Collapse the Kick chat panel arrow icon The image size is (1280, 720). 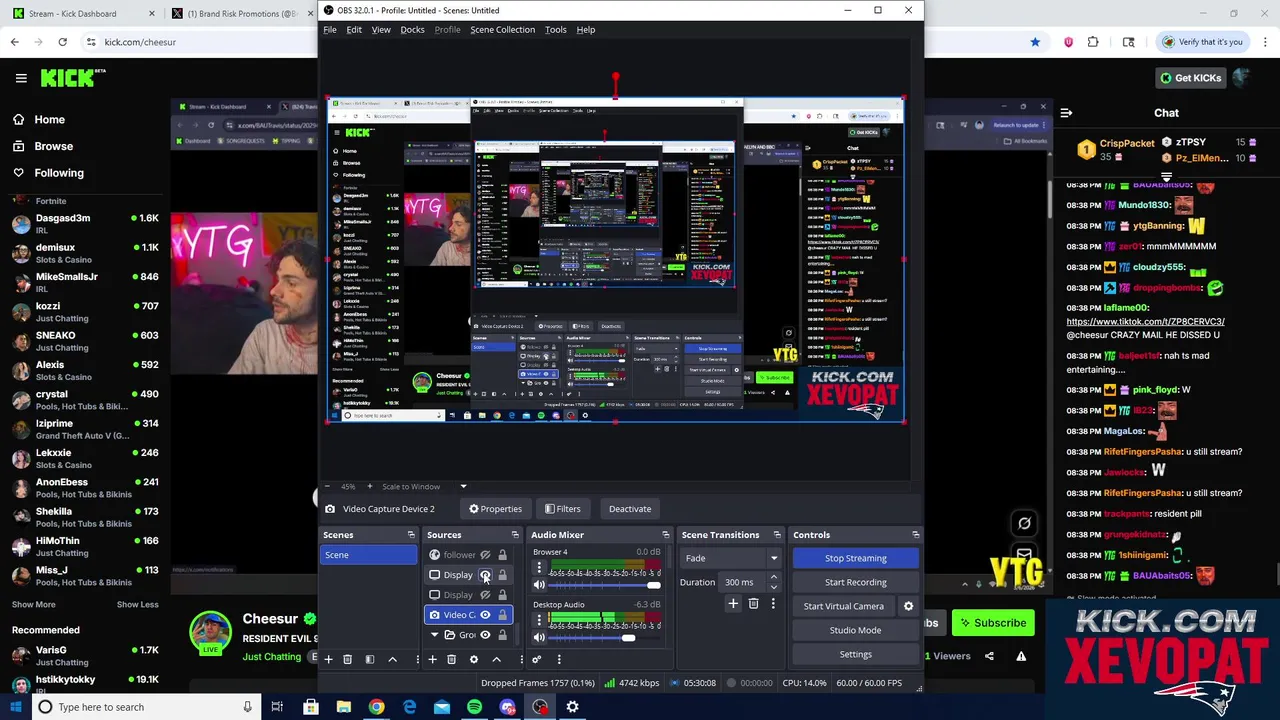pos(1066,113)
